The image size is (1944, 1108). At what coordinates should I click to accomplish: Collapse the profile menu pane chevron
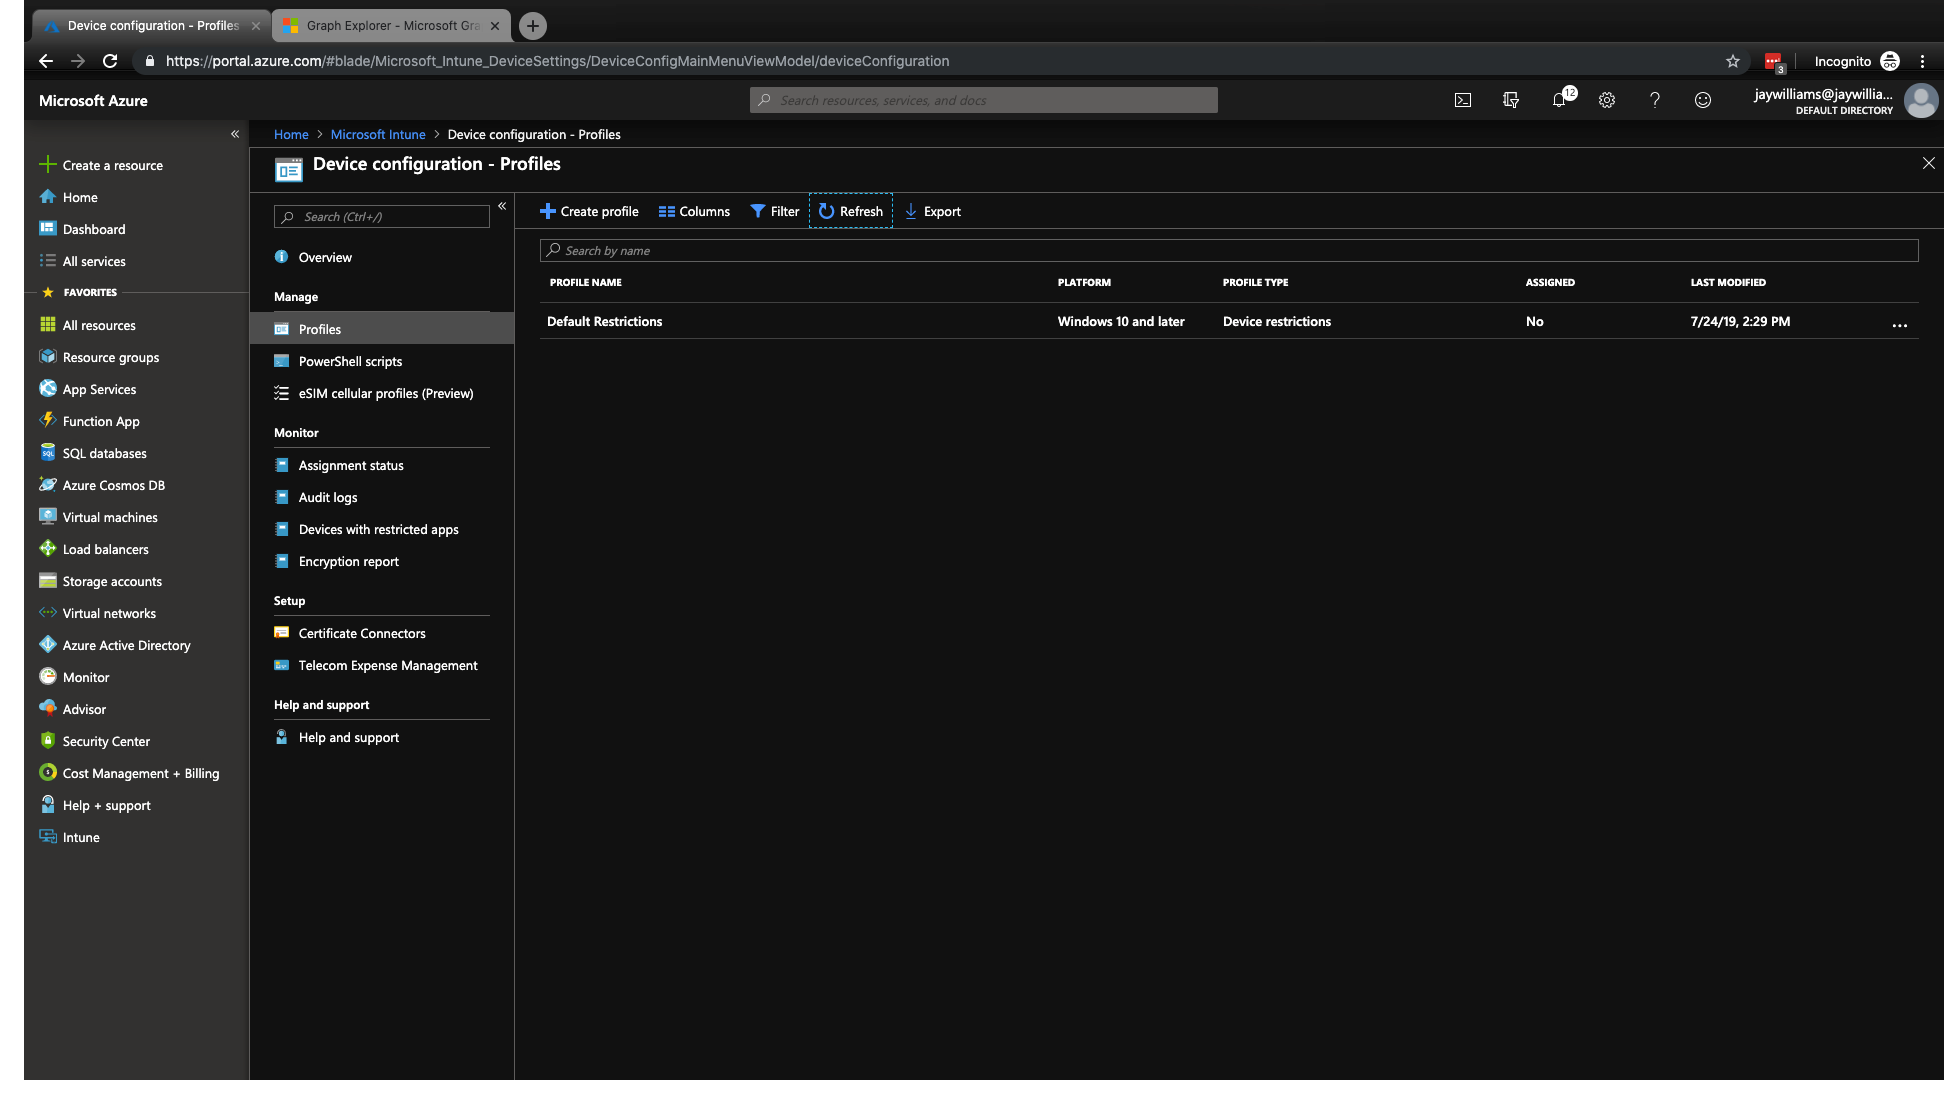coord(502,205)
